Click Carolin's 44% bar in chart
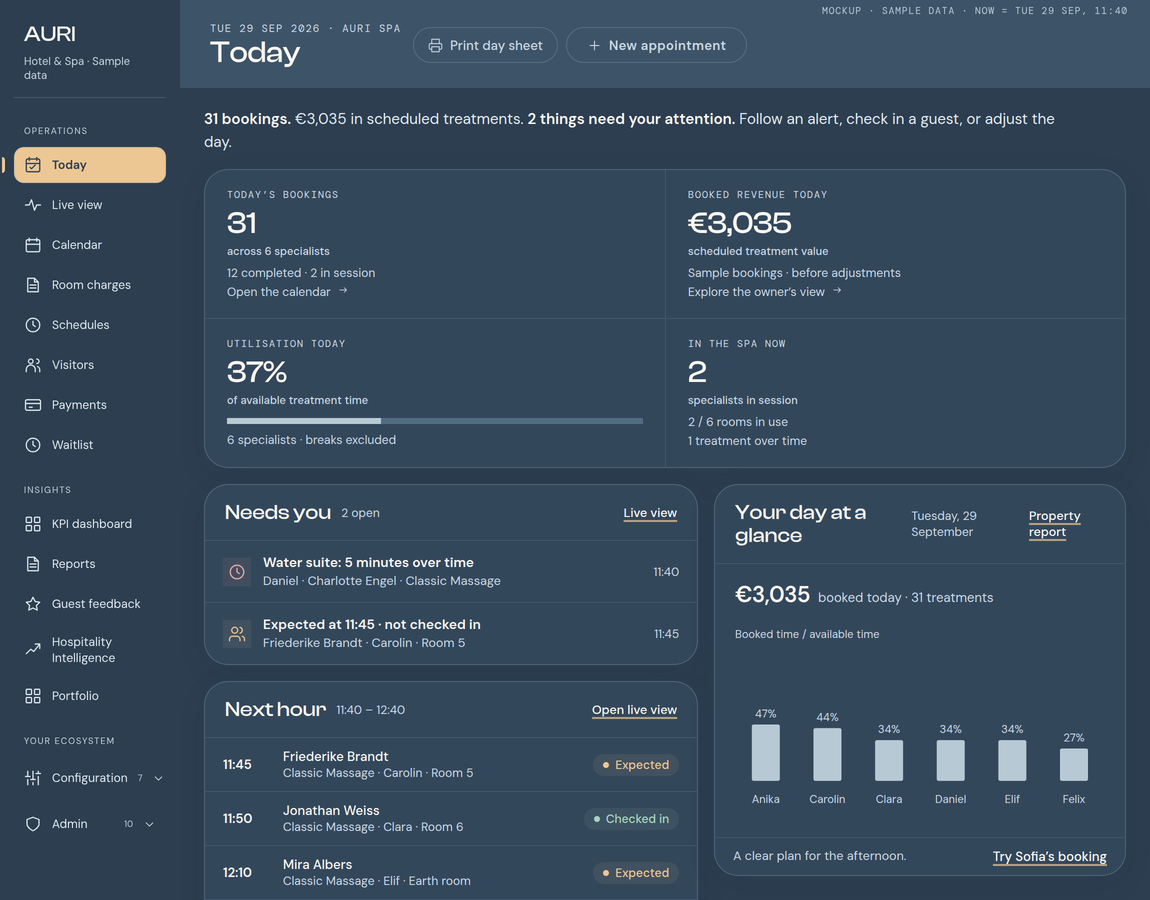 click(827, 754)
